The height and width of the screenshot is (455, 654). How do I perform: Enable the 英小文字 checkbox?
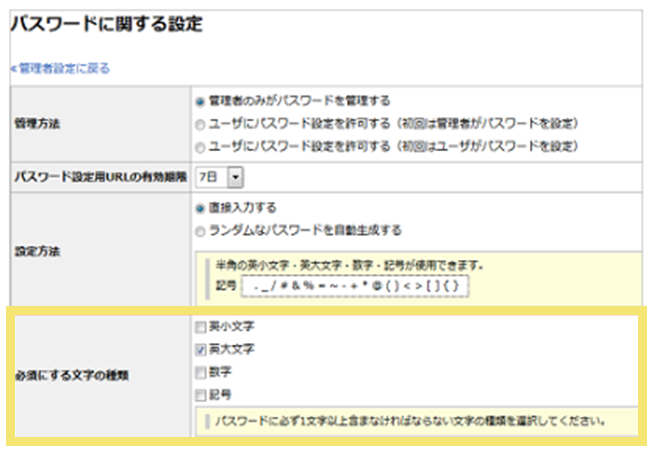tap(201, 327)
